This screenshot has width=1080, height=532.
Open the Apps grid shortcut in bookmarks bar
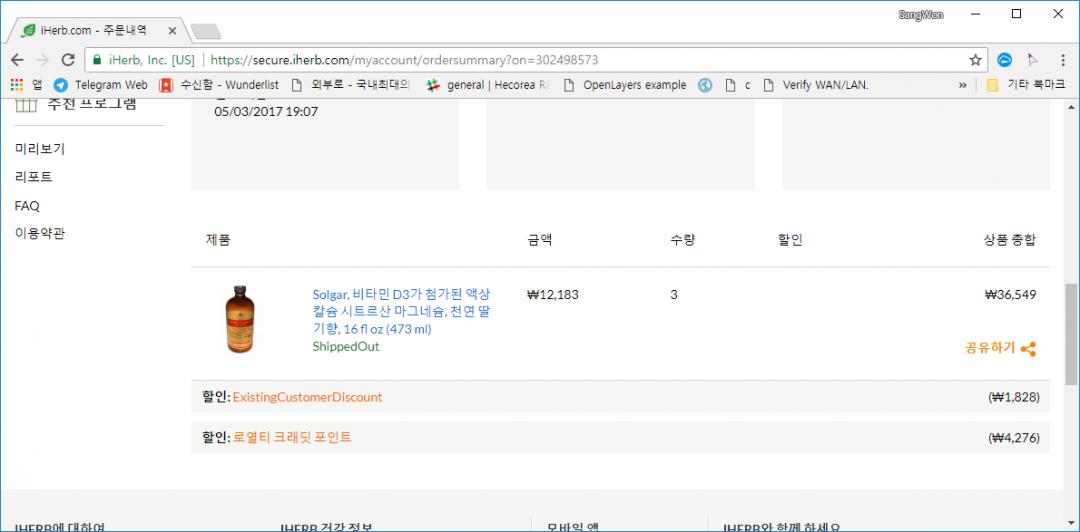(17, 85)
